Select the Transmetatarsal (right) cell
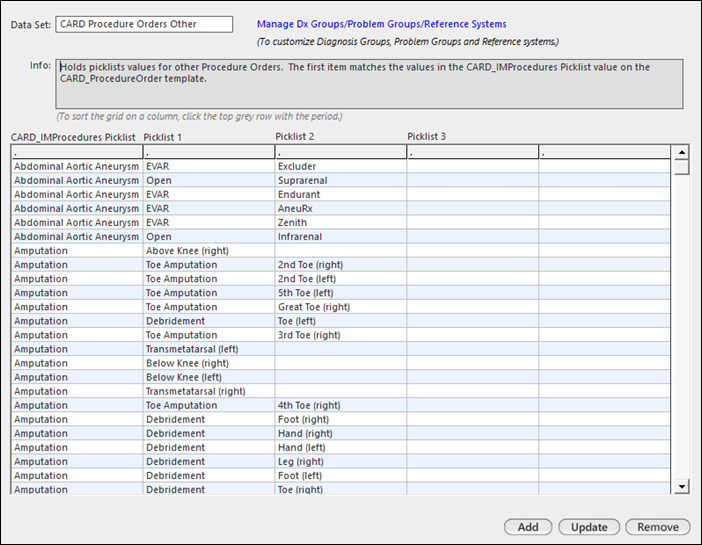The image size is (702, 545). tap(209, 391)
